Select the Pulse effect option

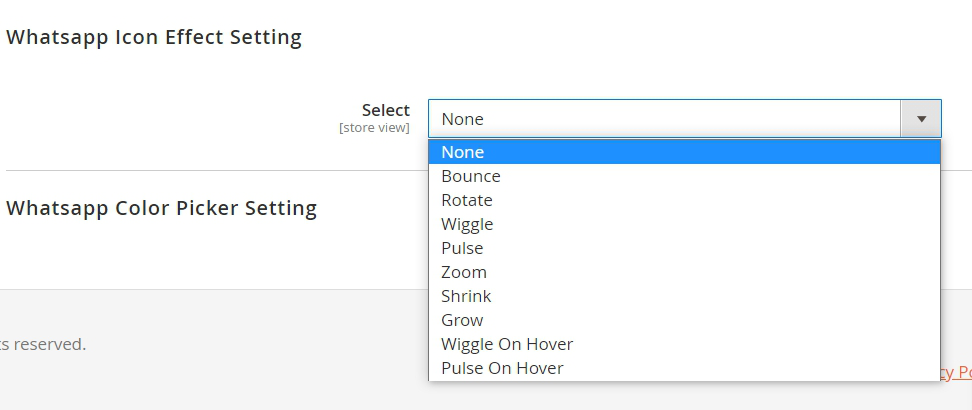point(462,248)
